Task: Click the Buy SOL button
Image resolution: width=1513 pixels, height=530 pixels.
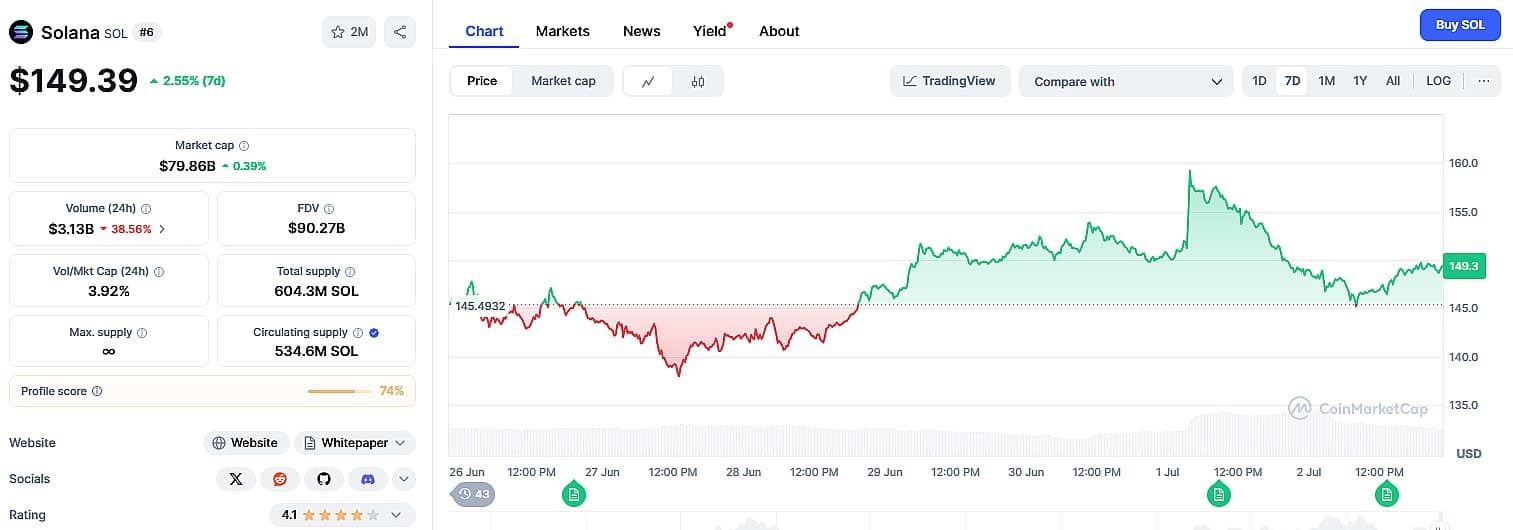Action: [x=1460, y=25]
